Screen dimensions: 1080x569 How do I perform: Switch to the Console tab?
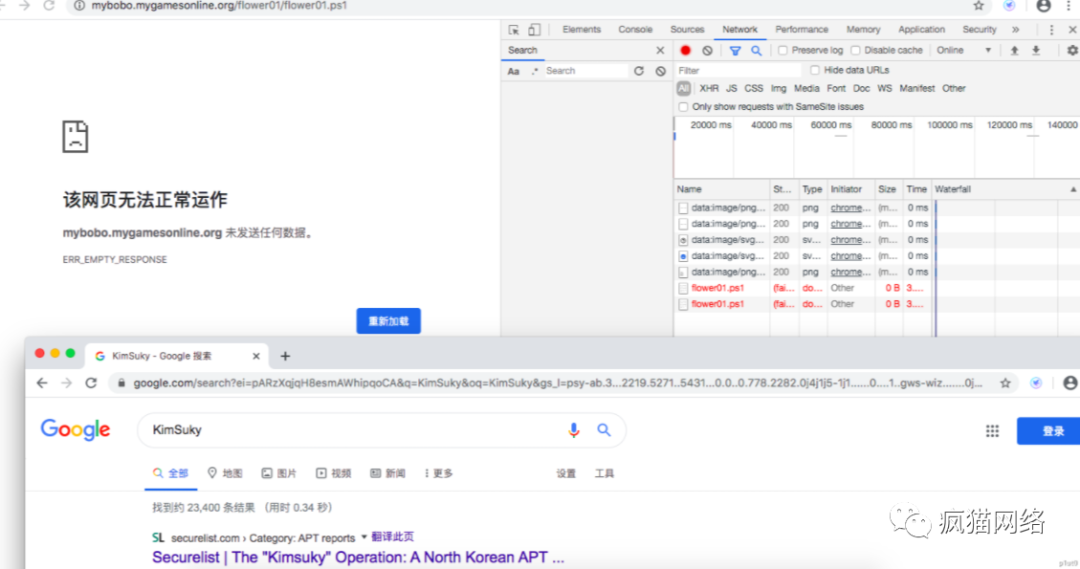tap(635, 30)
